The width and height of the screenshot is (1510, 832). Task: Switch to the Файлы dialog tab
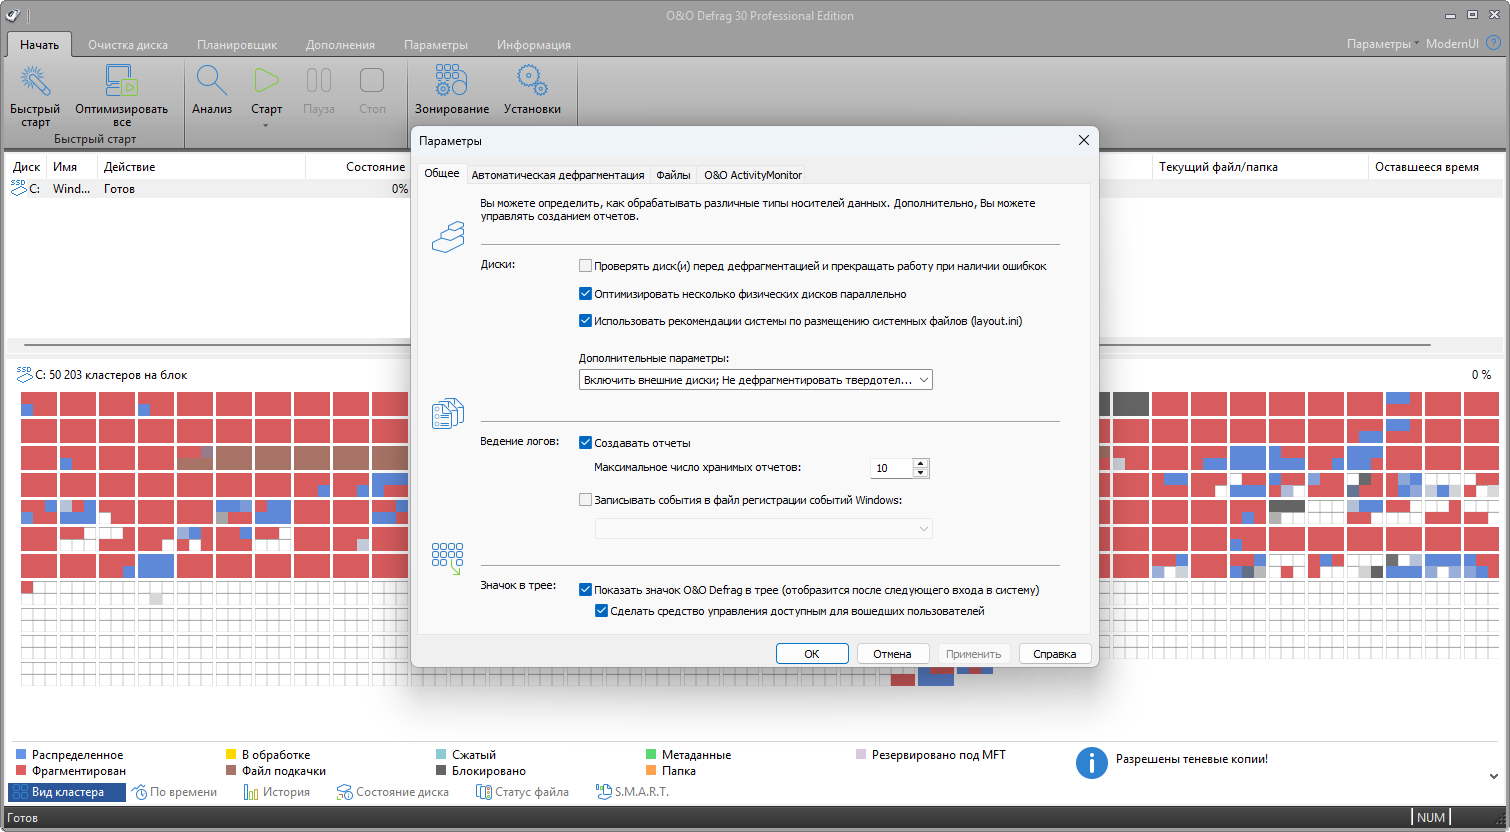point(673,175)
